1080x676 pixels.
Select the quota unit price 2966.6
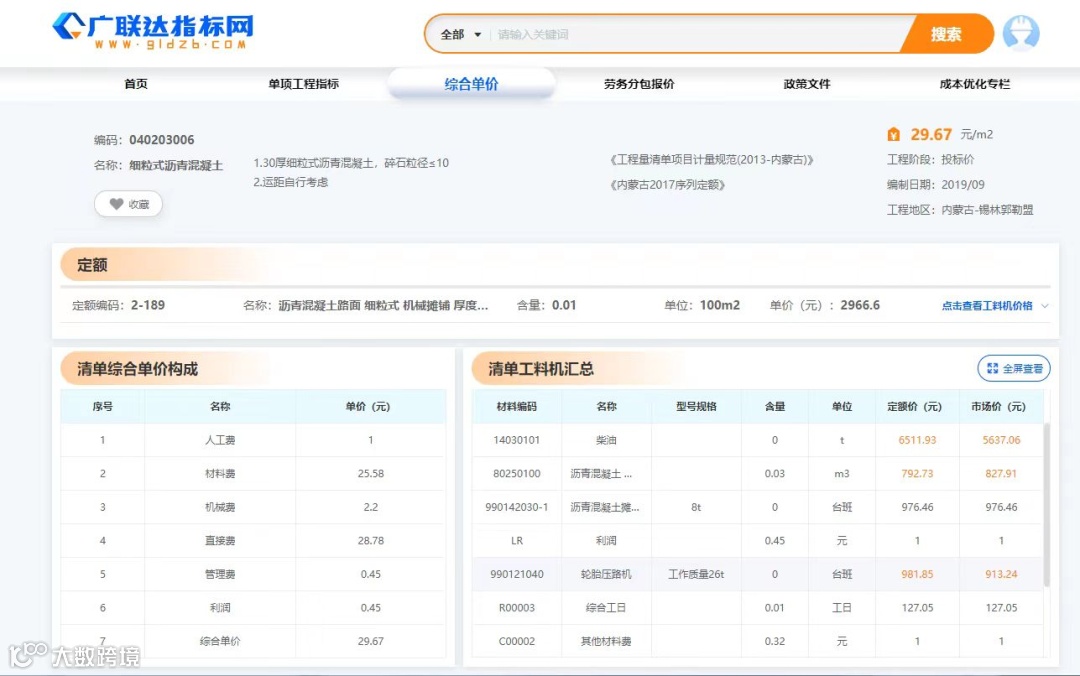pyautogui.click(x=860, y=305)
